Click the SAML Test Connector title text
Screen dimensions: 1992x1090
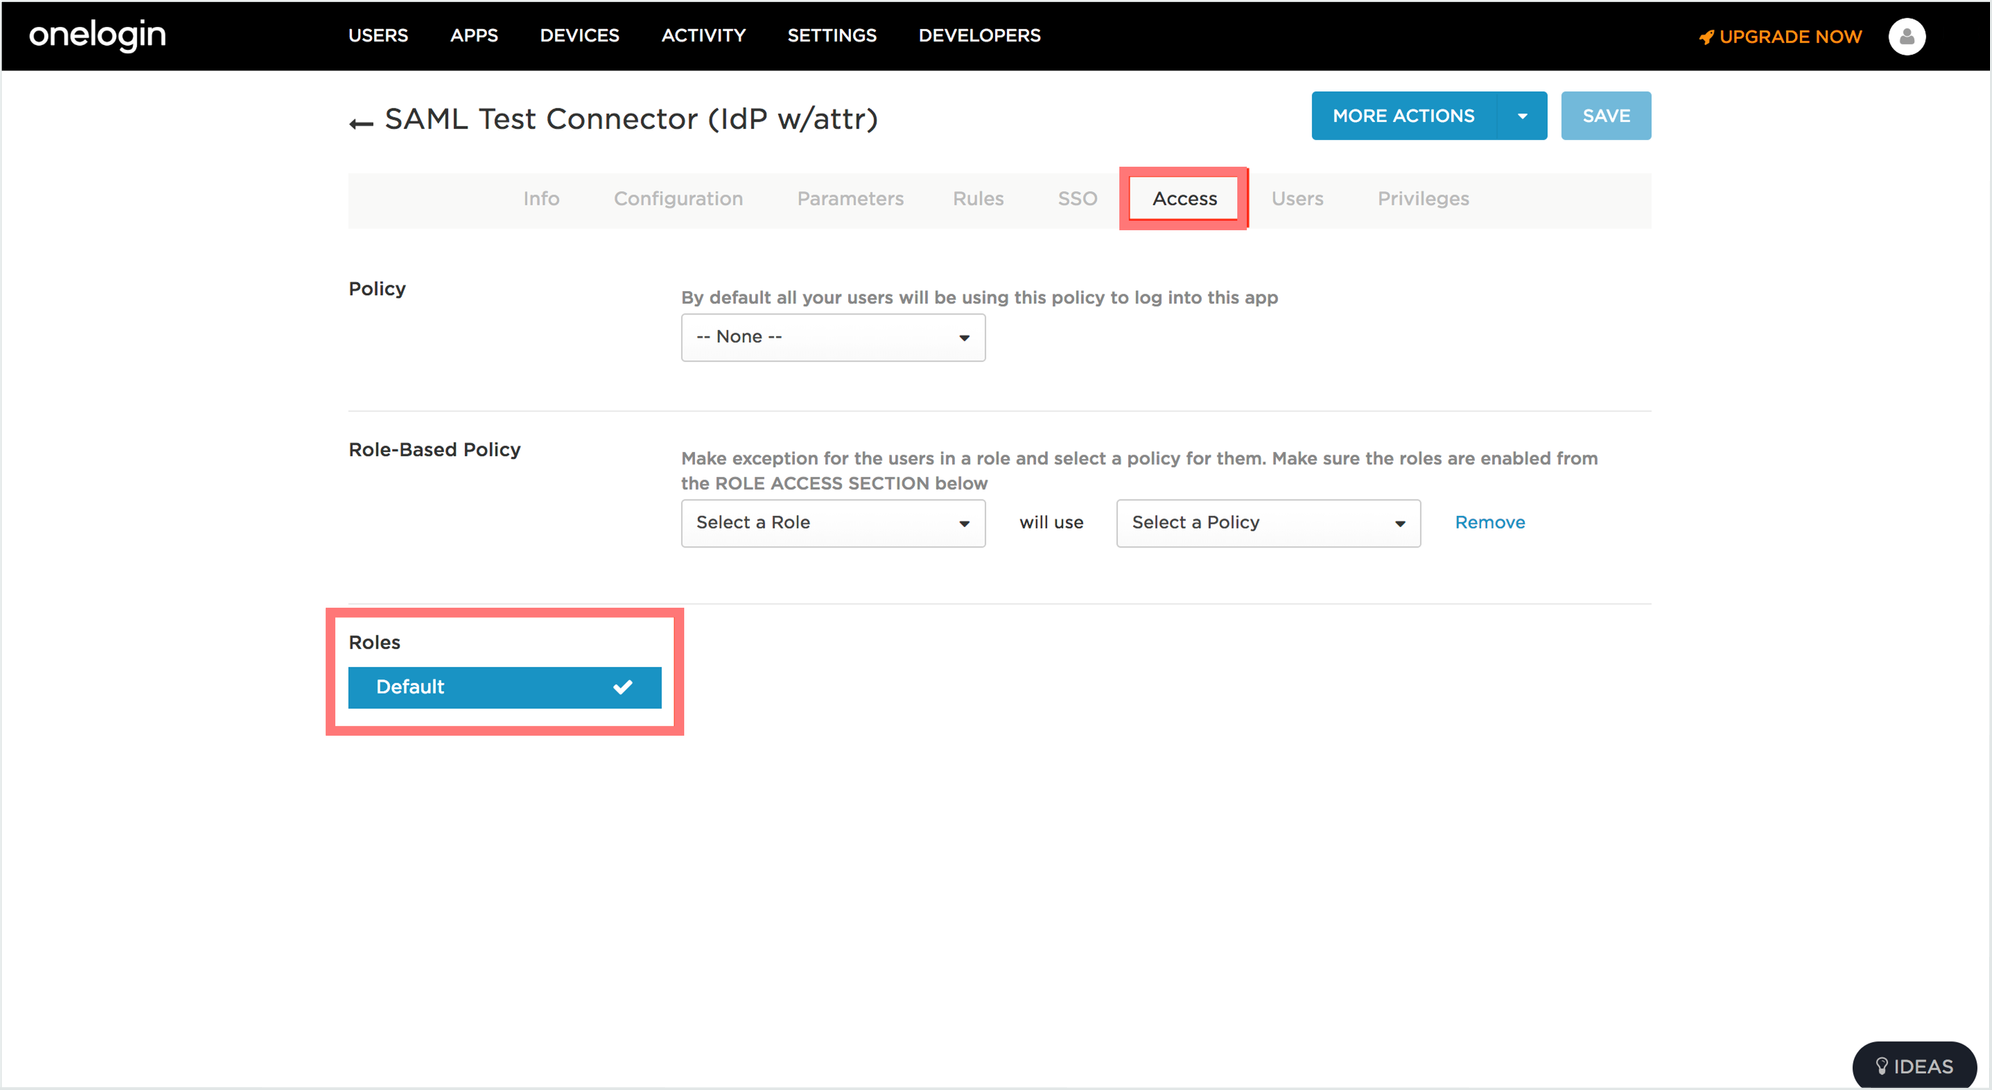(x=631, y=119)
